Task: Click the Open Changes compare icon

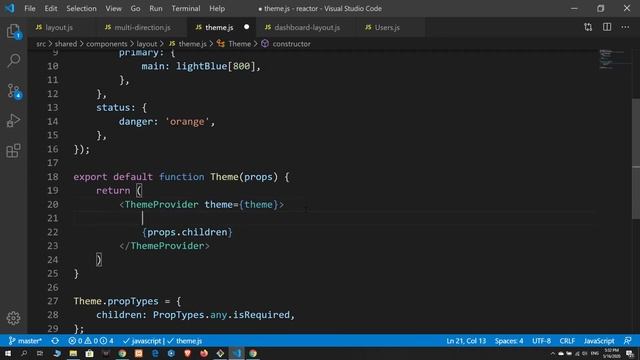Action: tap(588, 27)
